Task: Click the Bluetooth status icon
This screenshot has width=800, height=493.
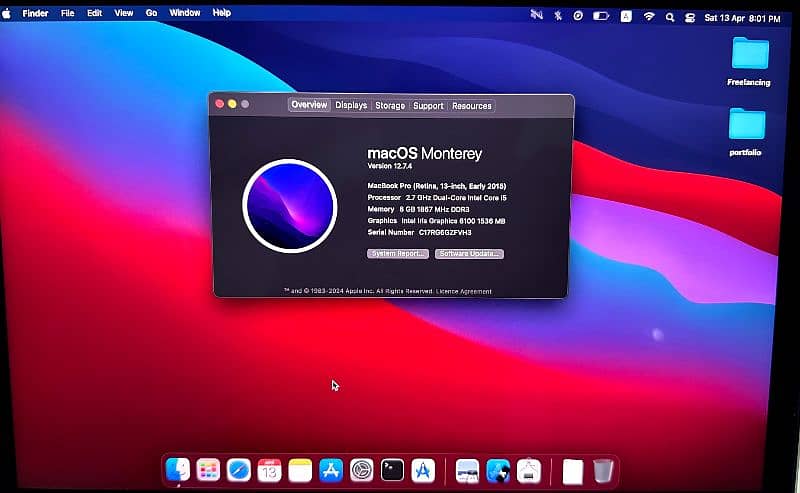Action: click(558, 16)
